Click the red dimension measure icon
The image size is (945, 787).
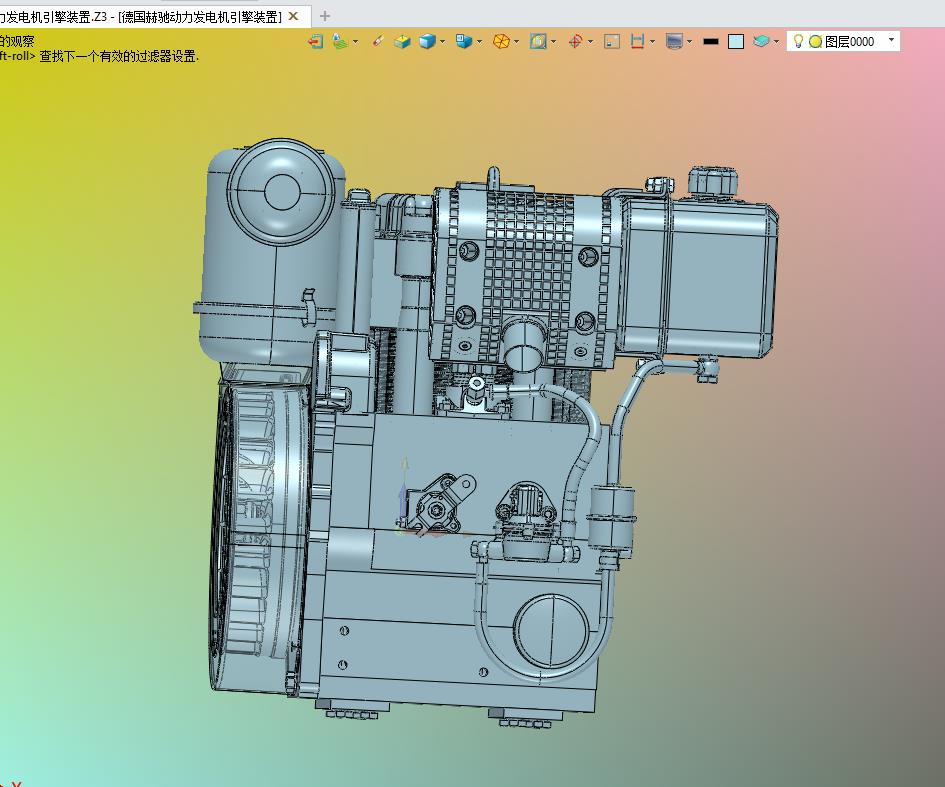coord(636,41)
